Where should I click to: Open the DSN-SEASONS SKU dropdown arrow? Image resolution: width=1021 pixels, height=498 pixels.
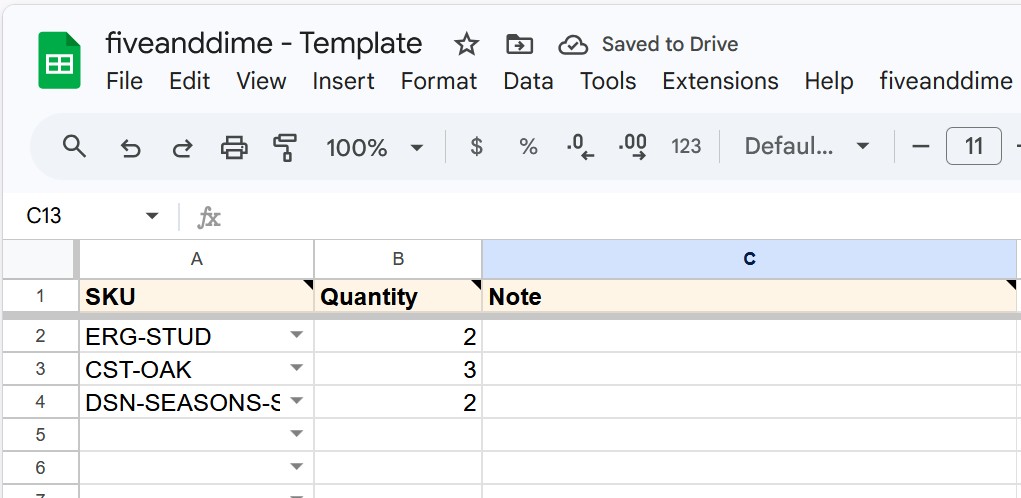296,400
